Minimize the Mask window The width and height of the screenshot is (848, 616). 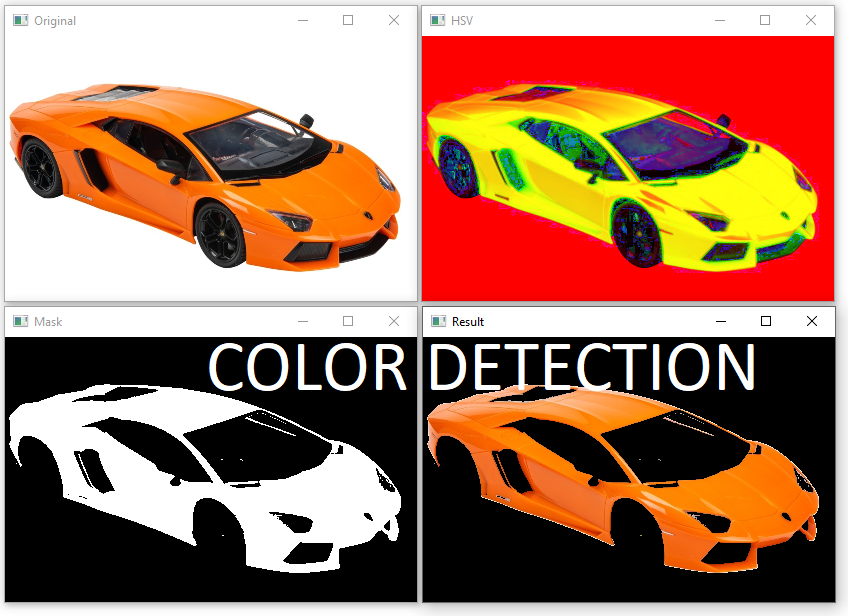pyautogui.click(x=303, y=321)
